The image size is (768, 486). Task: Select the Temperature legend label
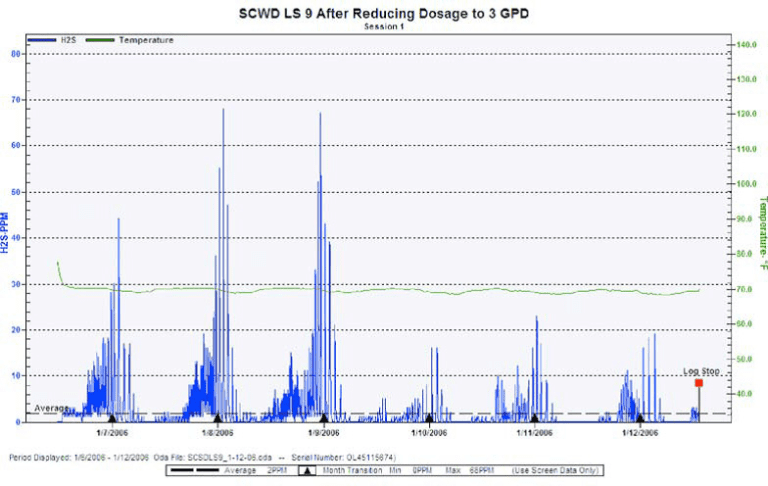(146, 40)
